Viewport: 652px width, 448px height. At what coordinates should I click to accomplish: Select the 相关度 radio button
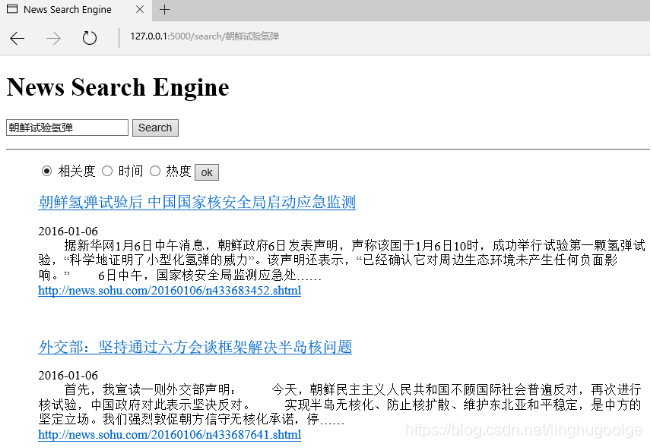47,171
